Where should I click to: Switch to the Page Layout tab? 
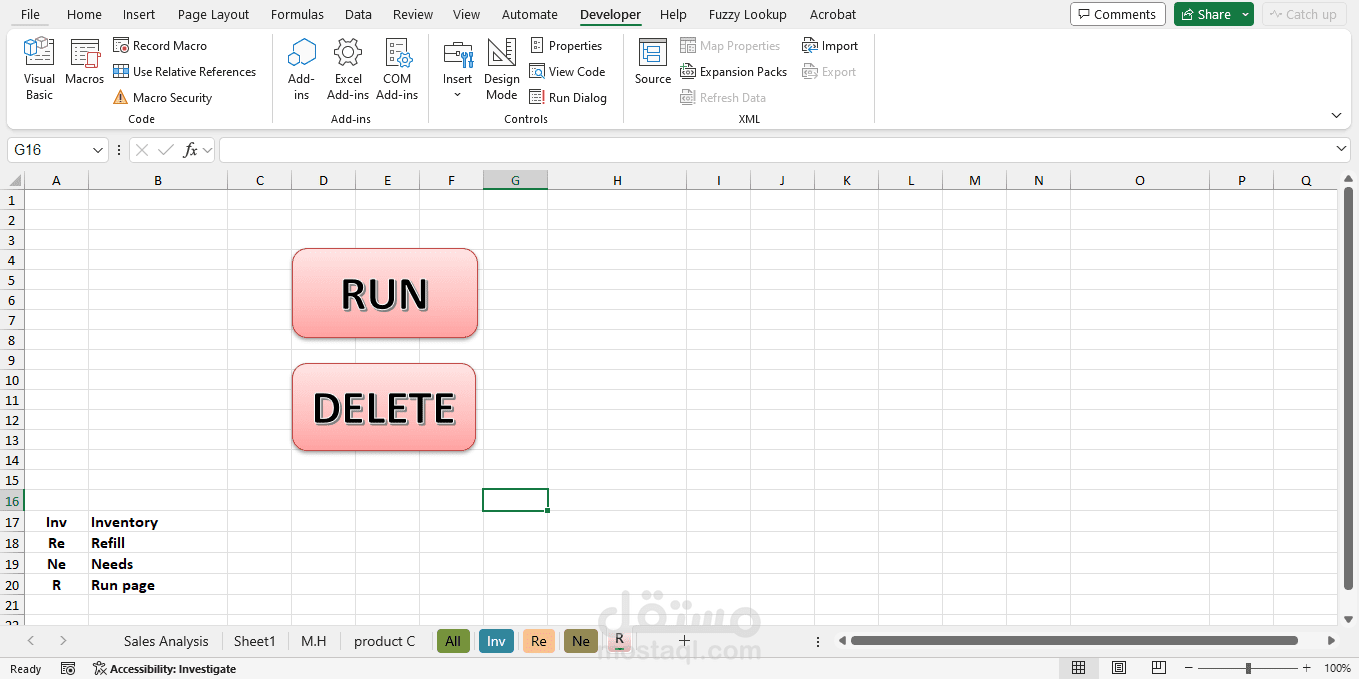[214, 14]
